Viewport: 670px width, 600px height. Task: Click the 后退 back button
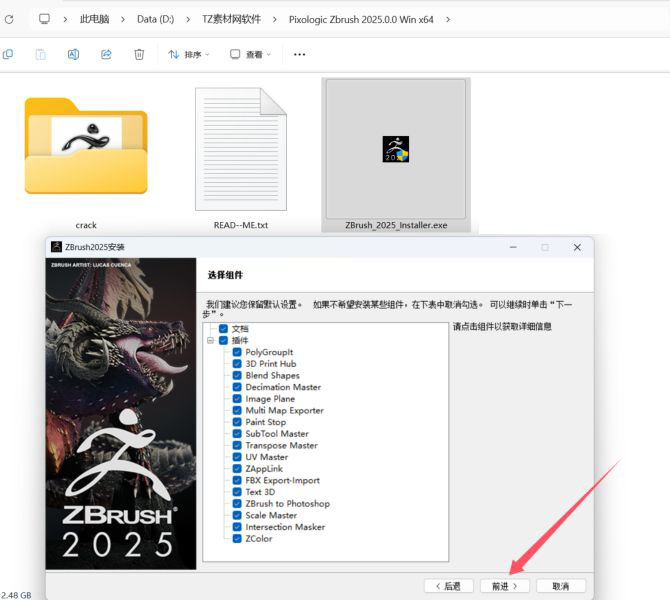click(x=449, y=586)
